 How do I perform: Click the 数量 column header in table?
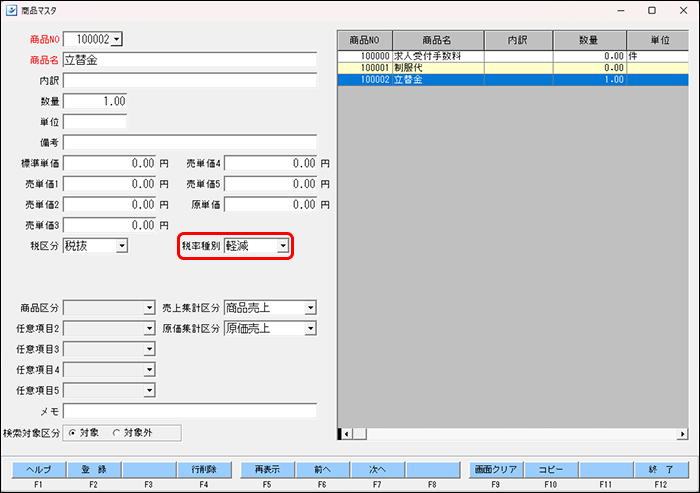[589, 40]
